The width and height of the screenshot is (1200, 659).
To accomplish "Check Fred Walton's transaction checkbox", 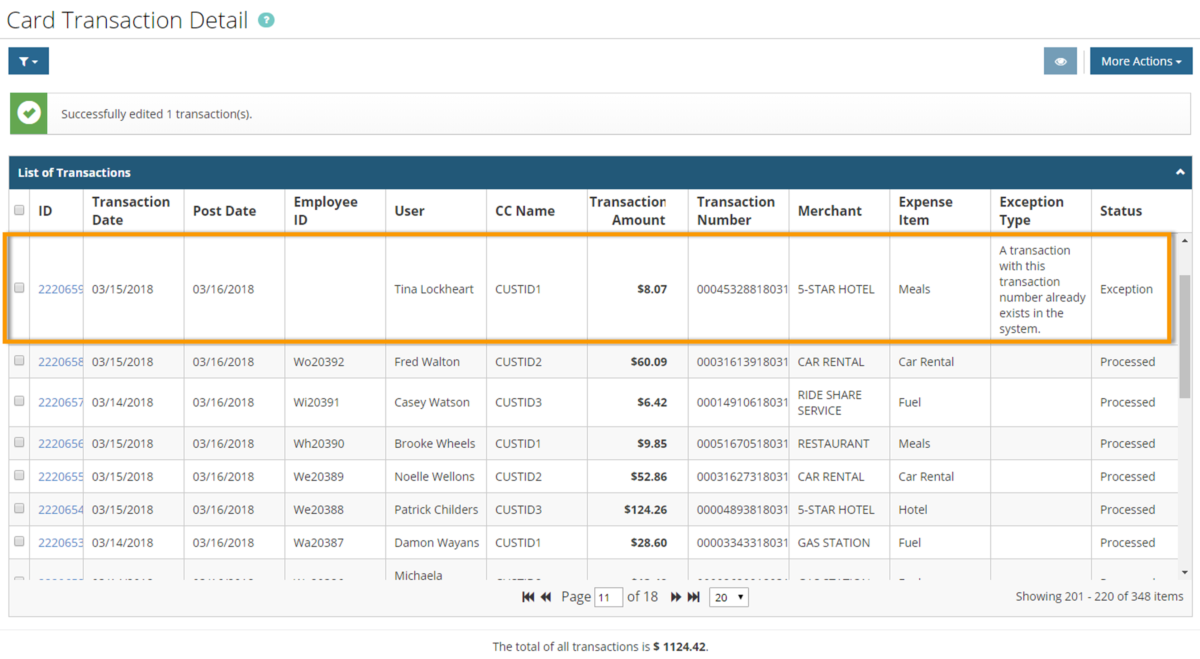I will coord(18,361).
